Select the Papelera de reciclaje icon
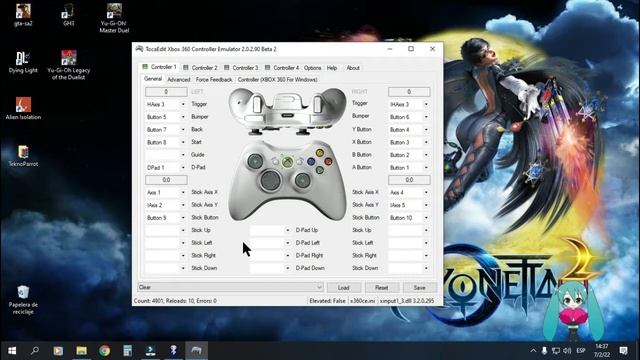 (23, 300)
